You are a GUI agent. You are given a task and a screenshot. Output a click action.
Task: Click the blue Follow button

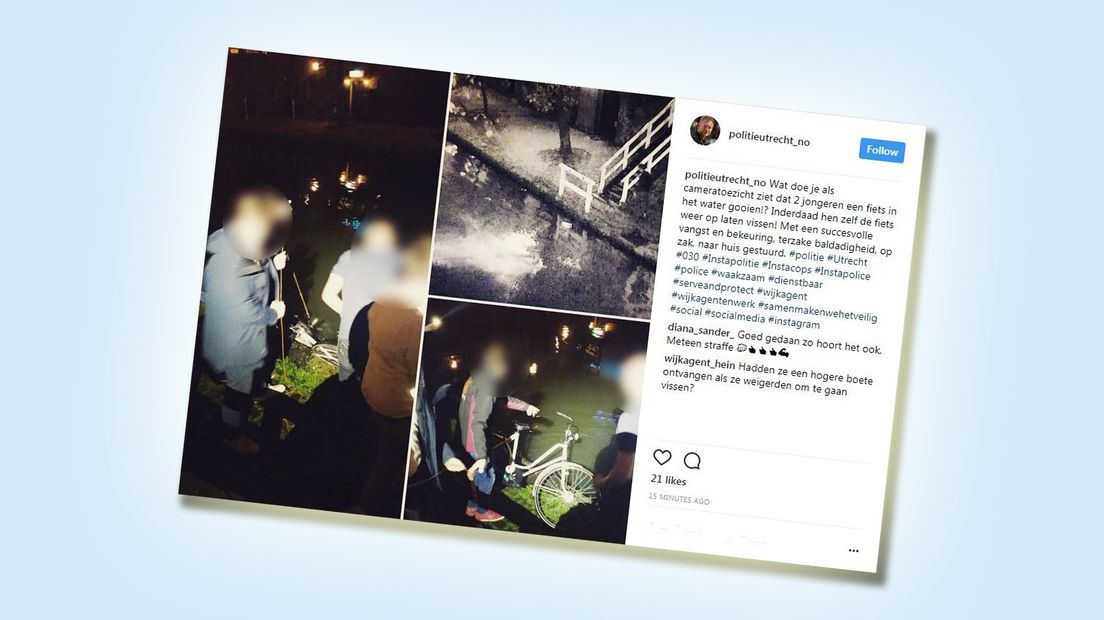[882, 150]
